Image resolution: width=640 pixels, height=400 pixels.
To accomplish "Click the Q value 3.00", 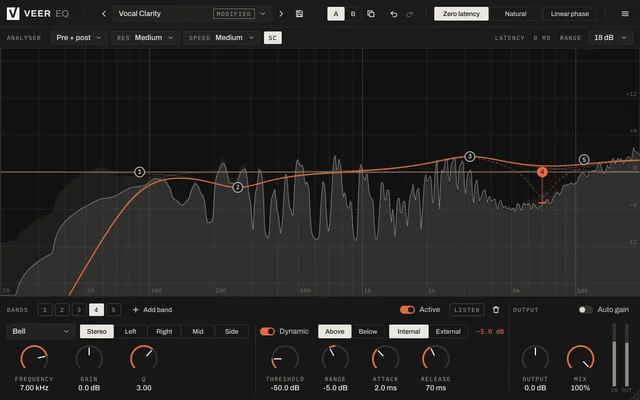I will pyautogui.click(x=144, y=388).
